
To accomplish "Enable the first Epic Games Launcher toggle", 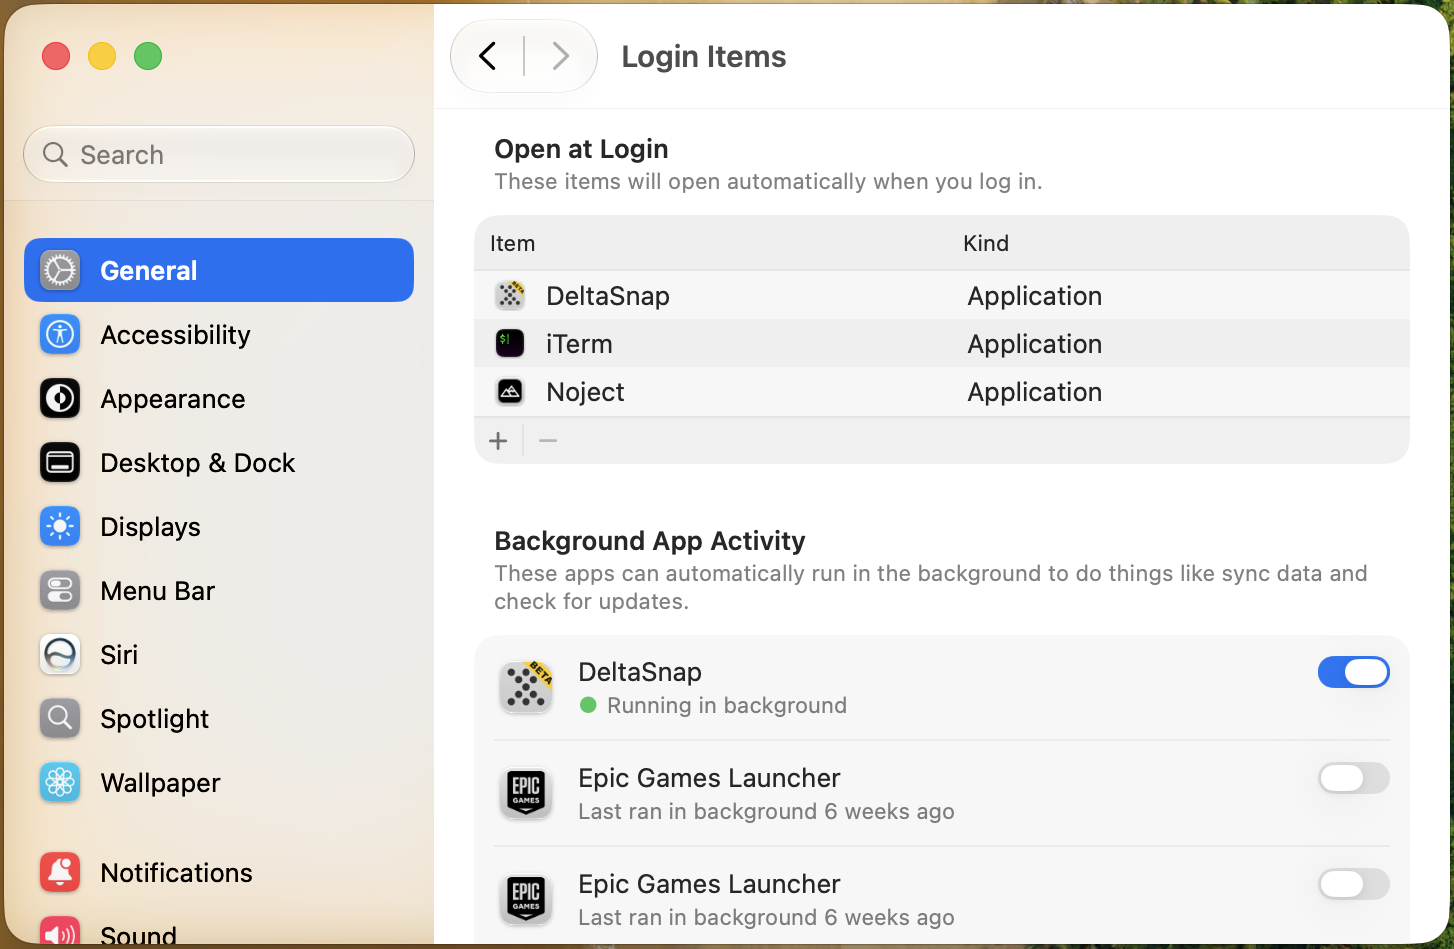I will (1353, 778).
